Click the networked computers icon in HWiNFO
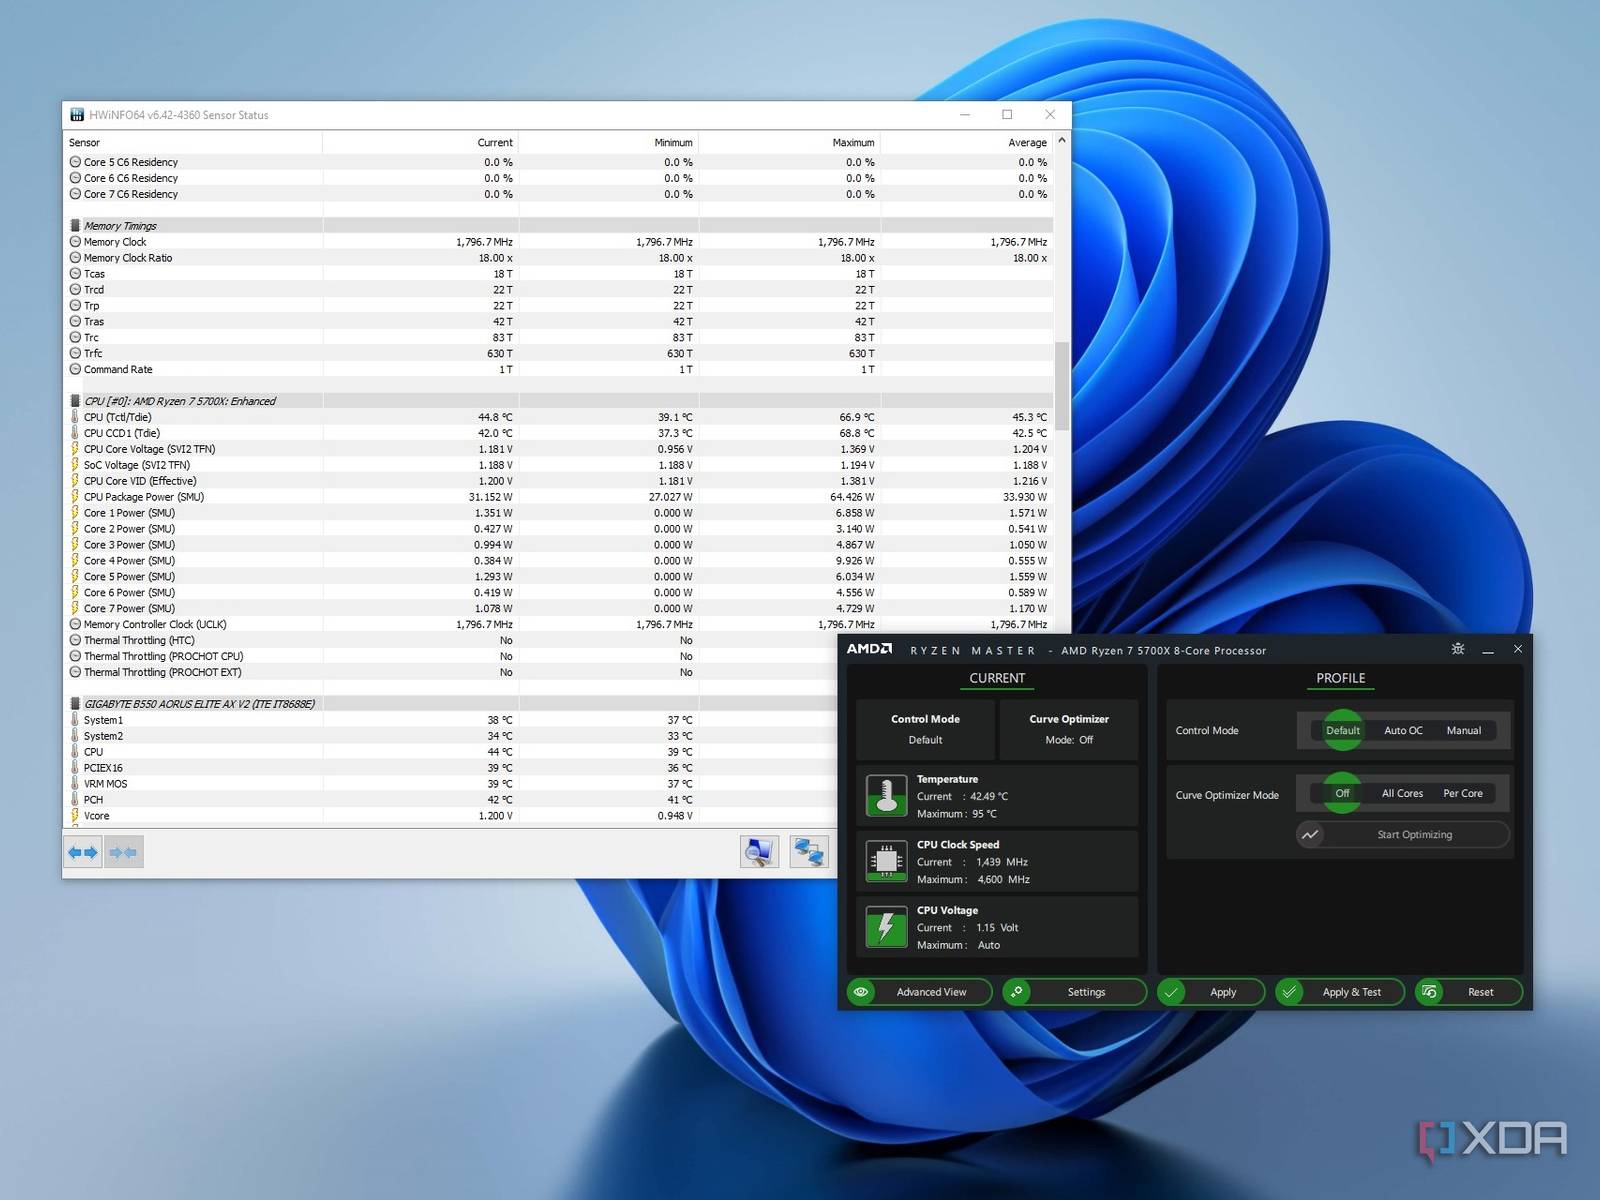This screenshot has width=1600, height=1200. click(808, 852)
